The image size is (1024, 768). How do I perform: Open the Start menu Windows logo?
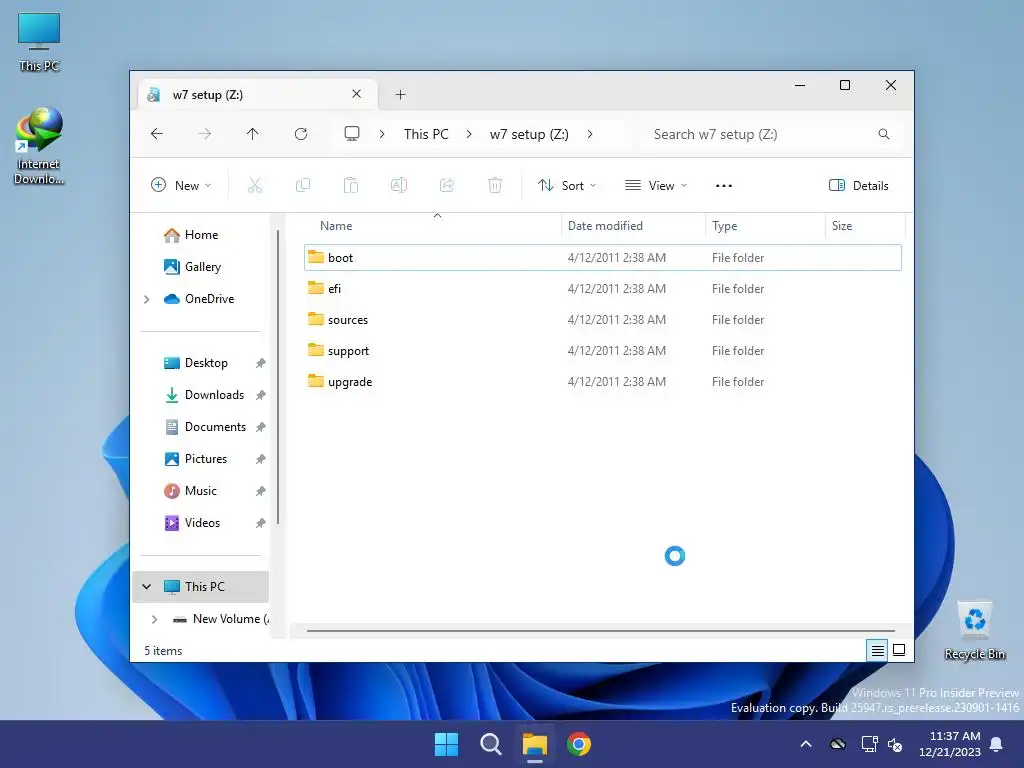(x=447, y=744)
